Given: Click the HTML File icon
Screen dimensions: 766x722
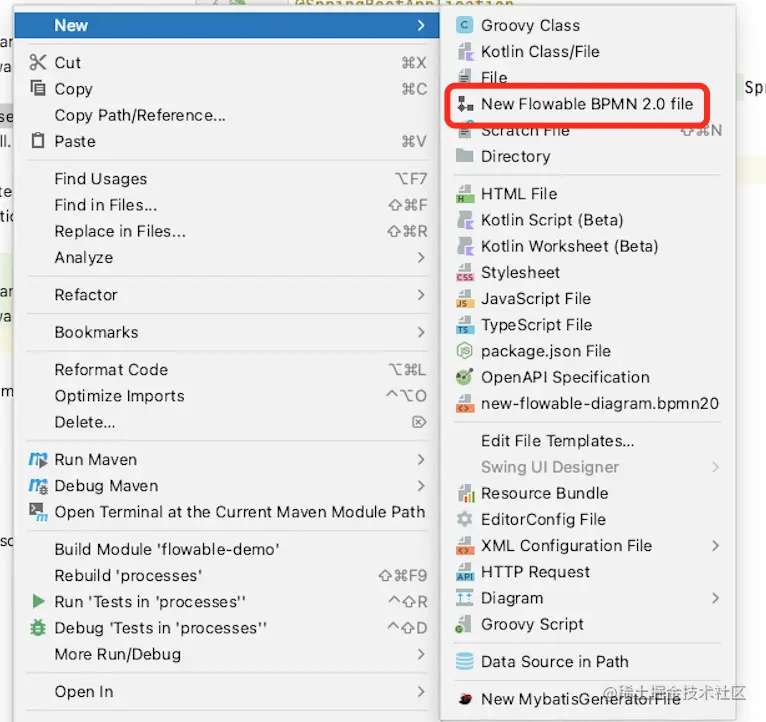Looking at the screenshot, I should (465, 194).
